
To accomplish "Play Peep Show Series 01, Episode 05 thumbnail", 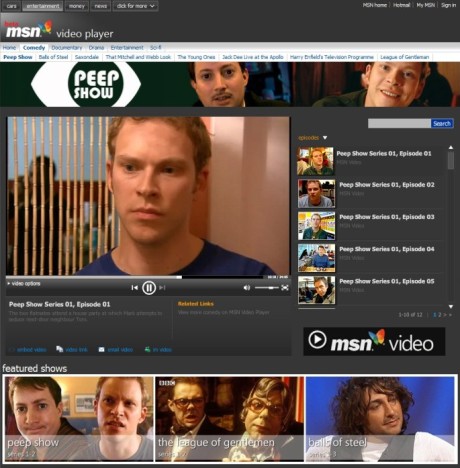I will pyautogui.click(x=316, y=290).
